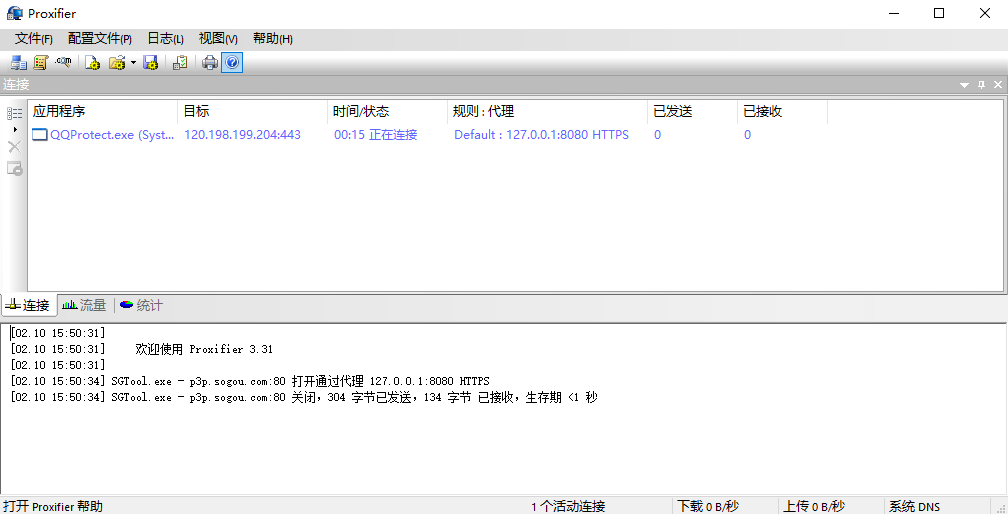The width and height of the screenshot is (1008, 514).
Task: Sort by 应用程序 column header
Action: pos(103,111)
